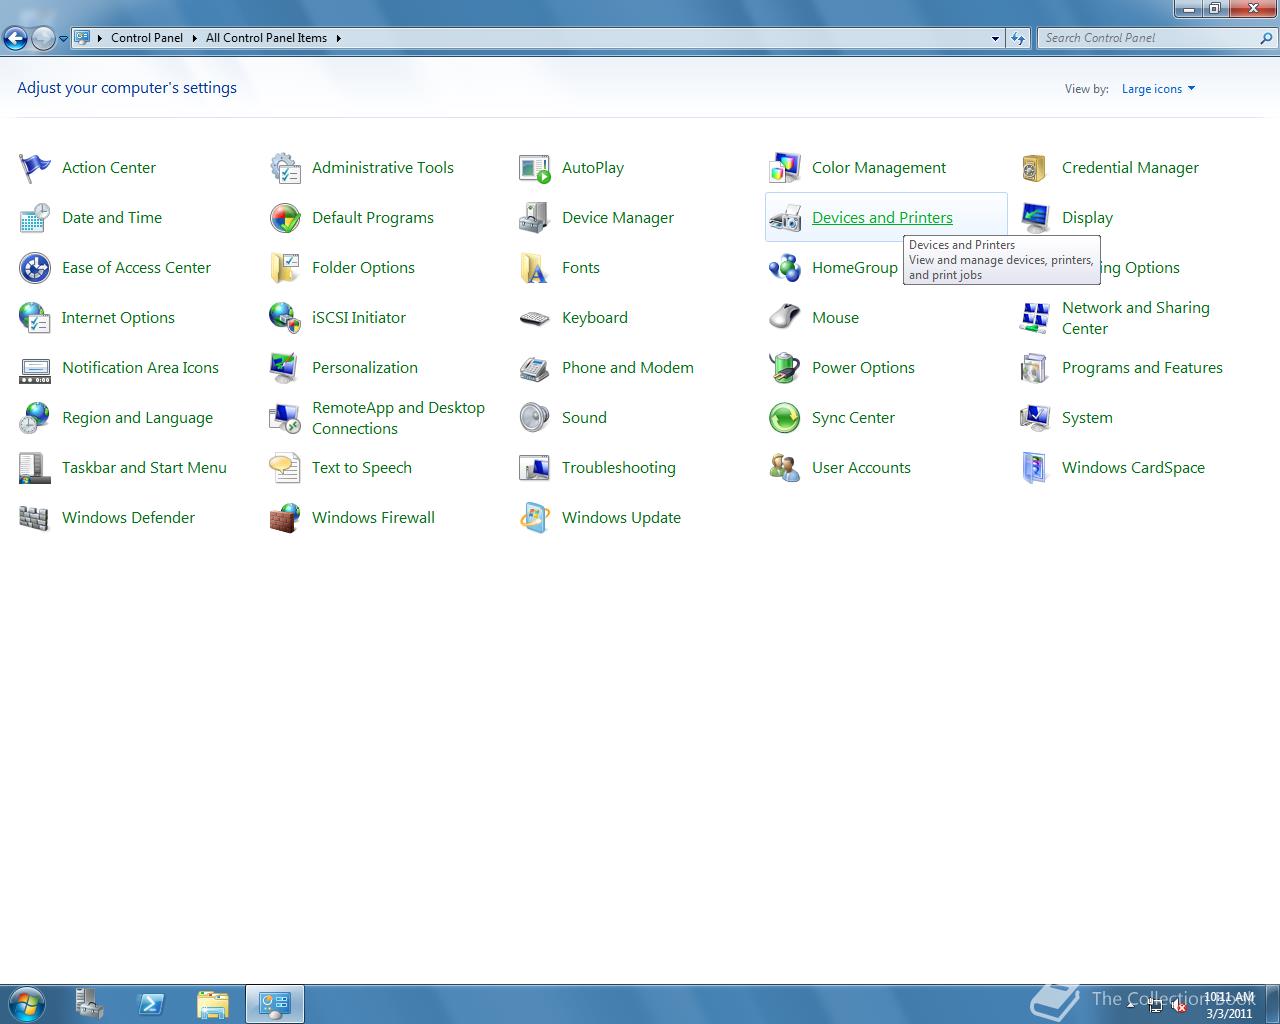This screenshot has width=1280, height=1024.
Task: Click in the Search Control Panel field
Action: click(x=1148, y=38)
